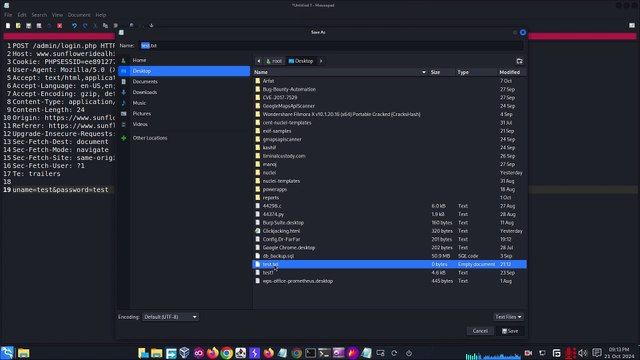
Task: Advance with the path bar right arrow
Action: click(x=321, y=61)
